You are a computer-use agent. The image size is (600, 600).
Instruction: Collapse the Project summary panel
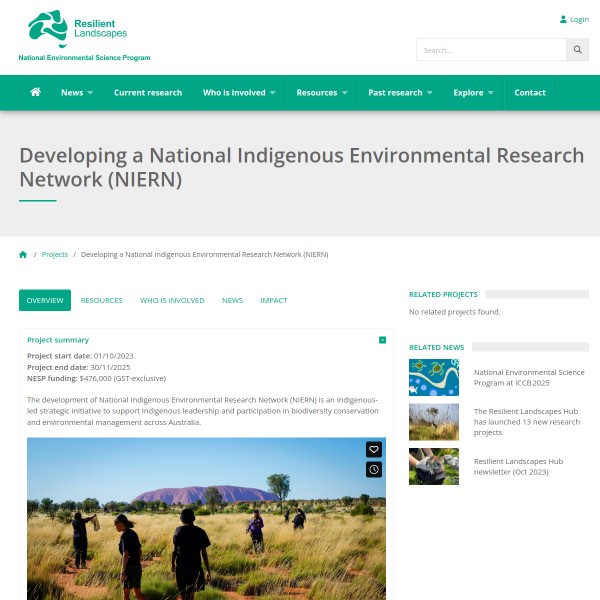click(x=382, y=340)
